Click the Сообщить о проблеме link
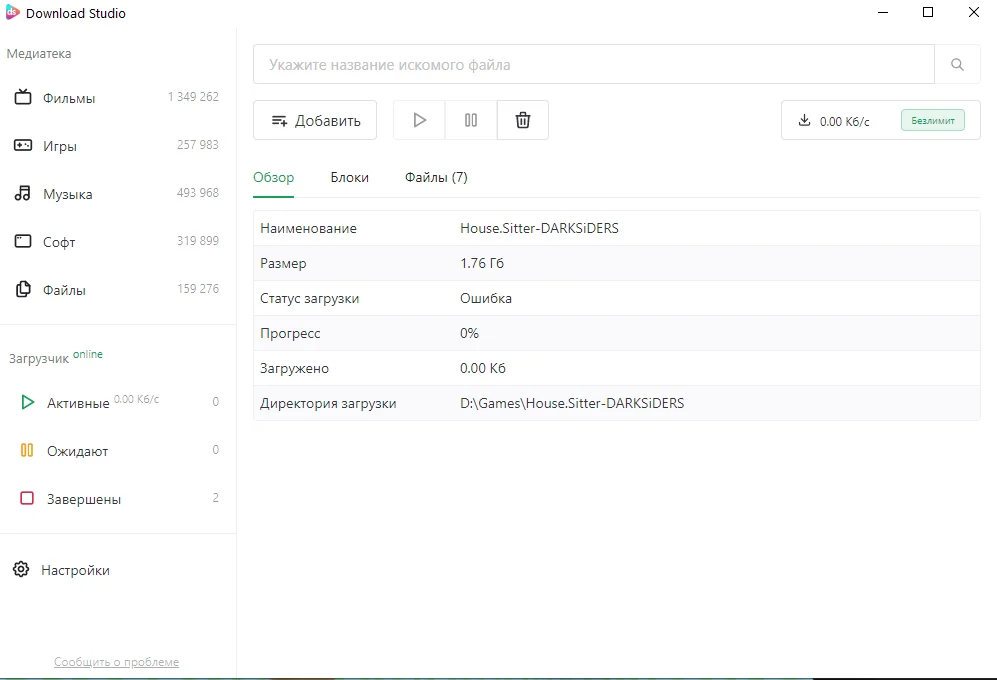Image resolution: width=997 pixels, height=680 pixels. pos(116,662)
